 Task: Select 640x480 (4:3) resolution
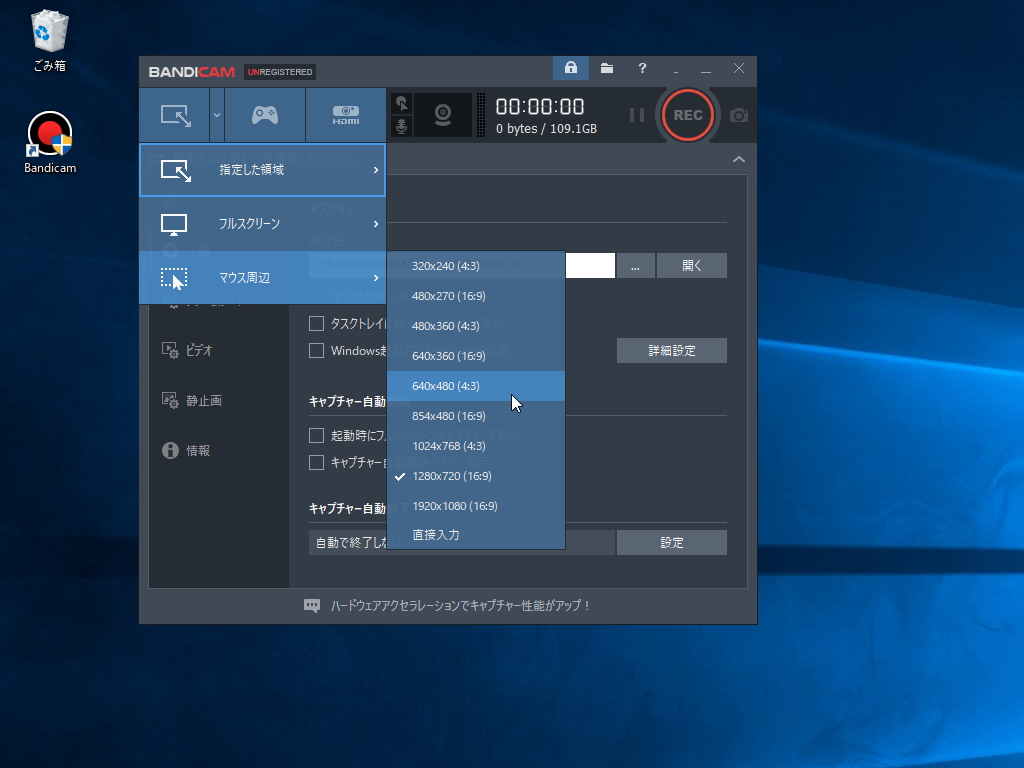(x=475, y=386)
